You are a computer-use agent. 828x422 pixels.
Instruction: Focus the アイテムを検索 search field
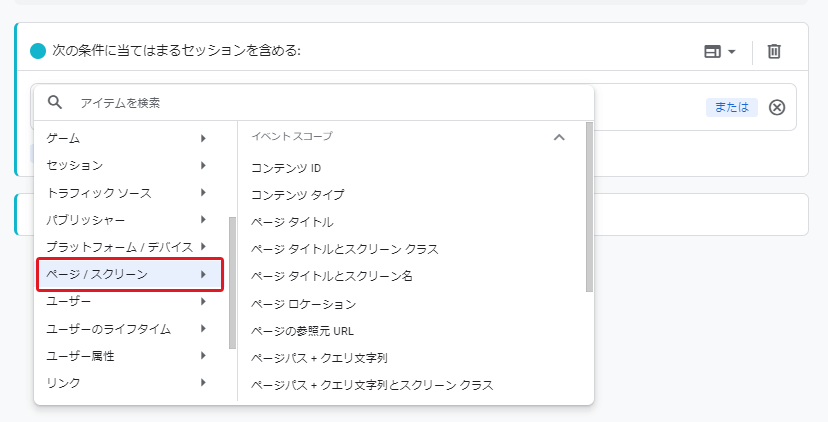pyautogui.click(x=327, y=102)
